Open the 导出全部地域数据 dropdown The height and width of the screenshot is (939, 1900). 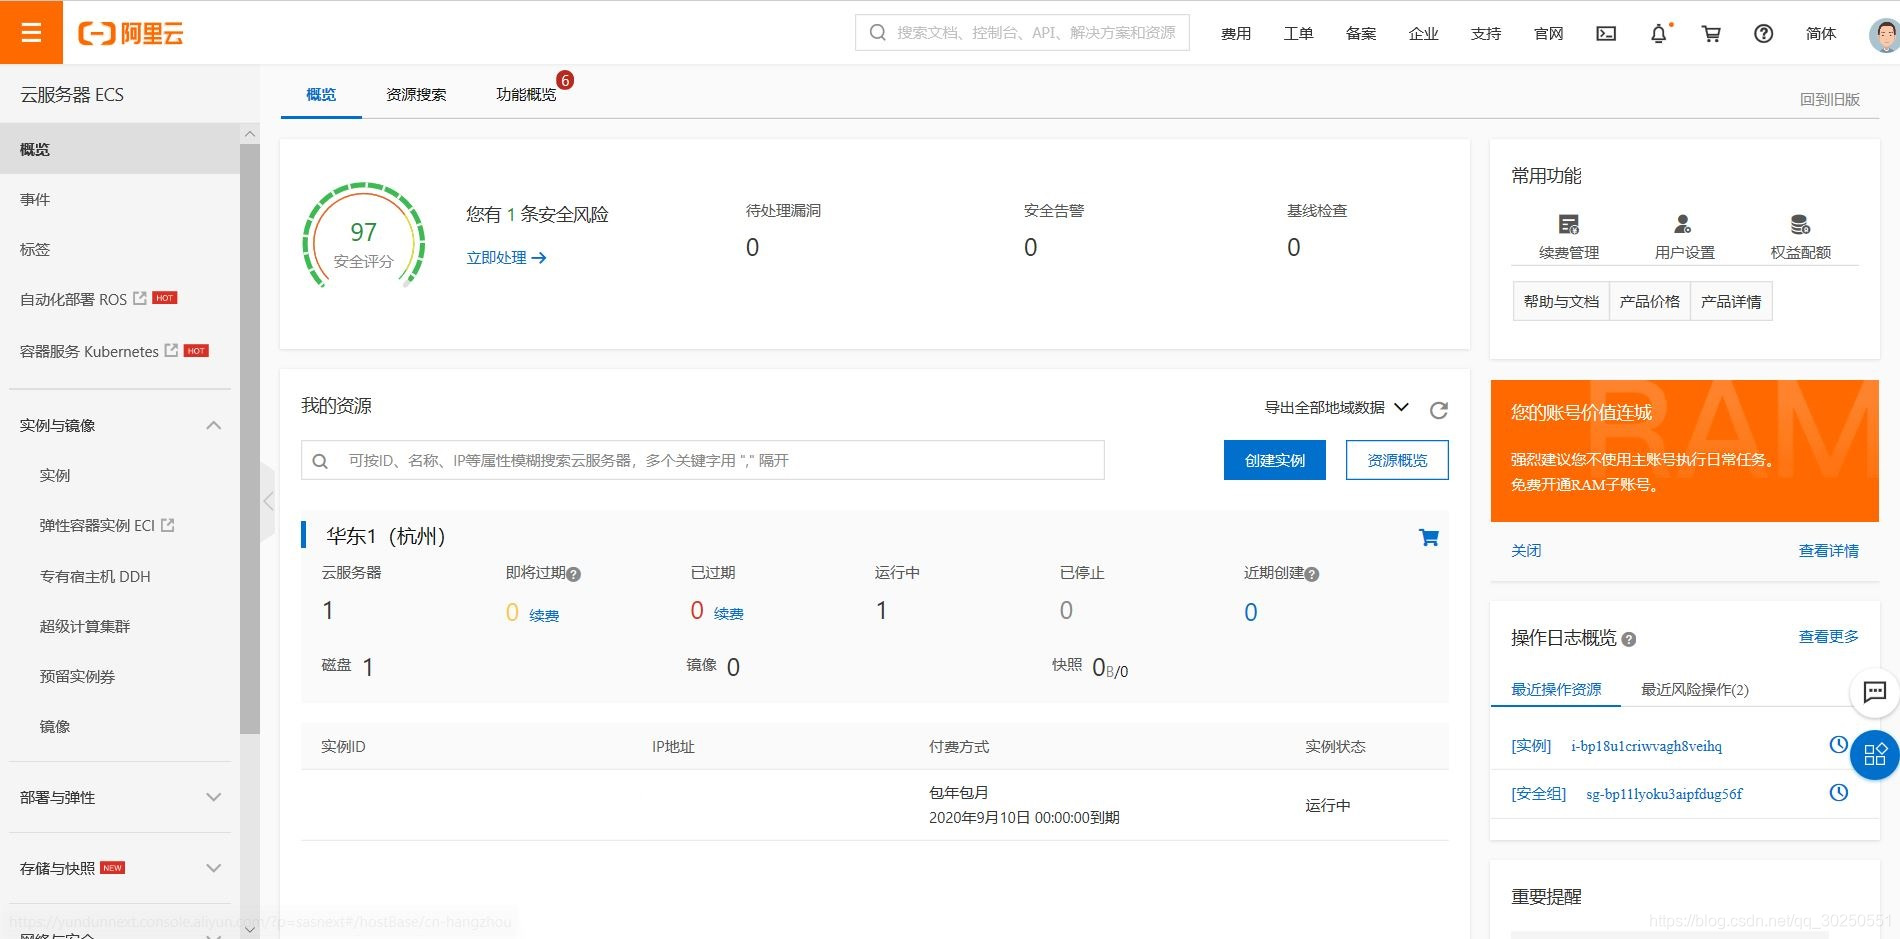1336,407
